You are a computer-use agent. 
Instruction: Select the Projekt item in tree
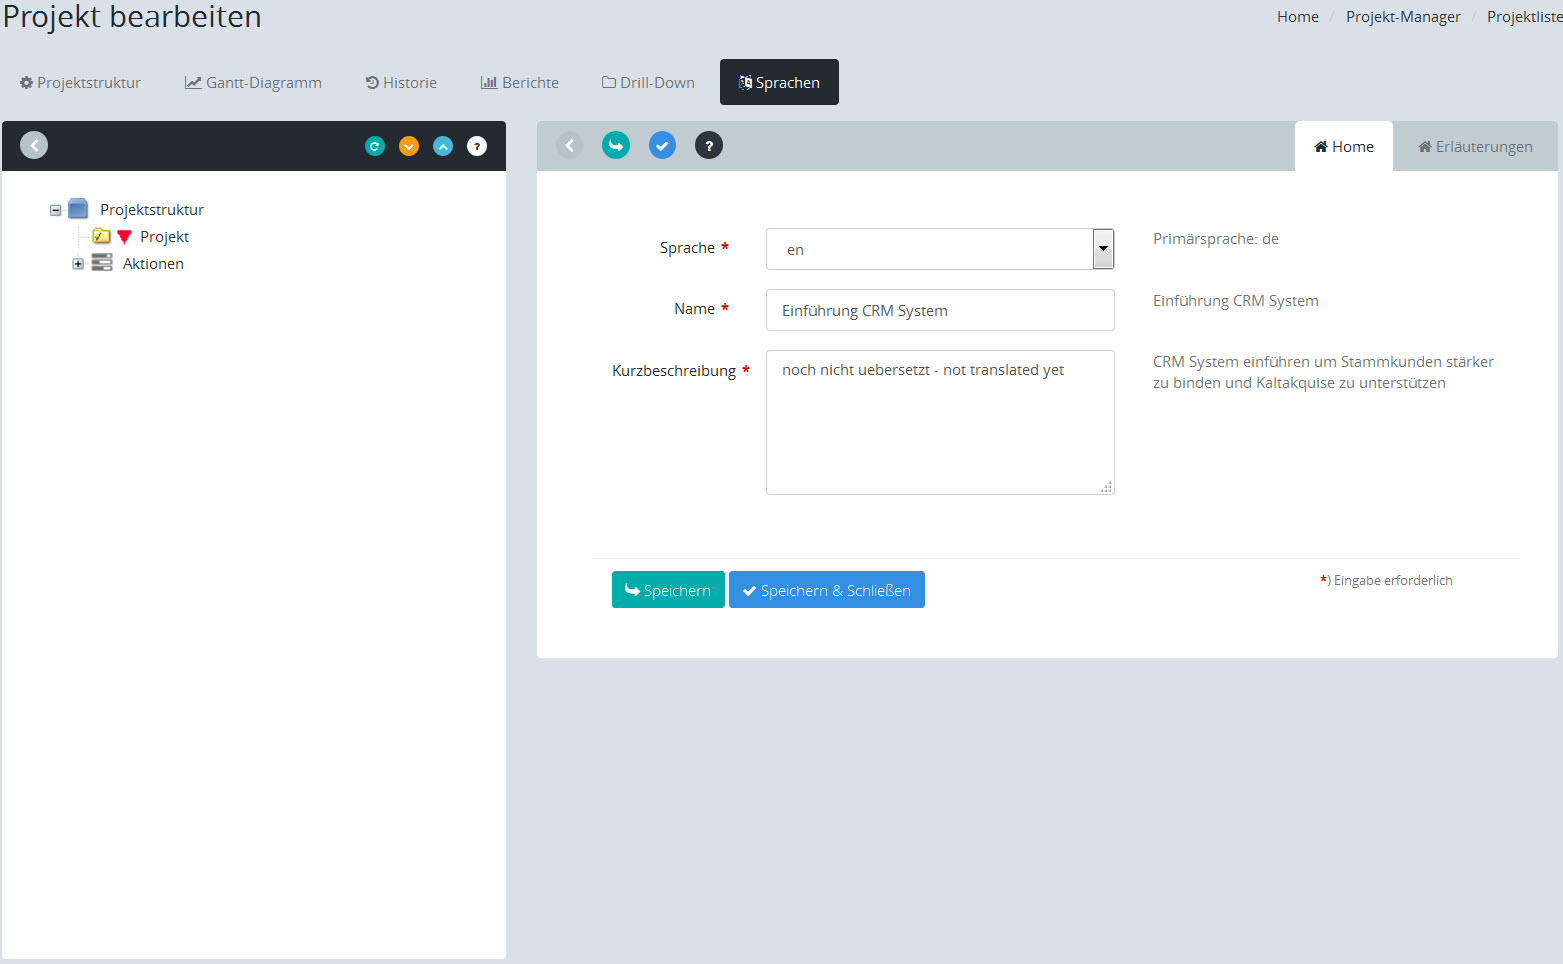click(x=164, y=237)
